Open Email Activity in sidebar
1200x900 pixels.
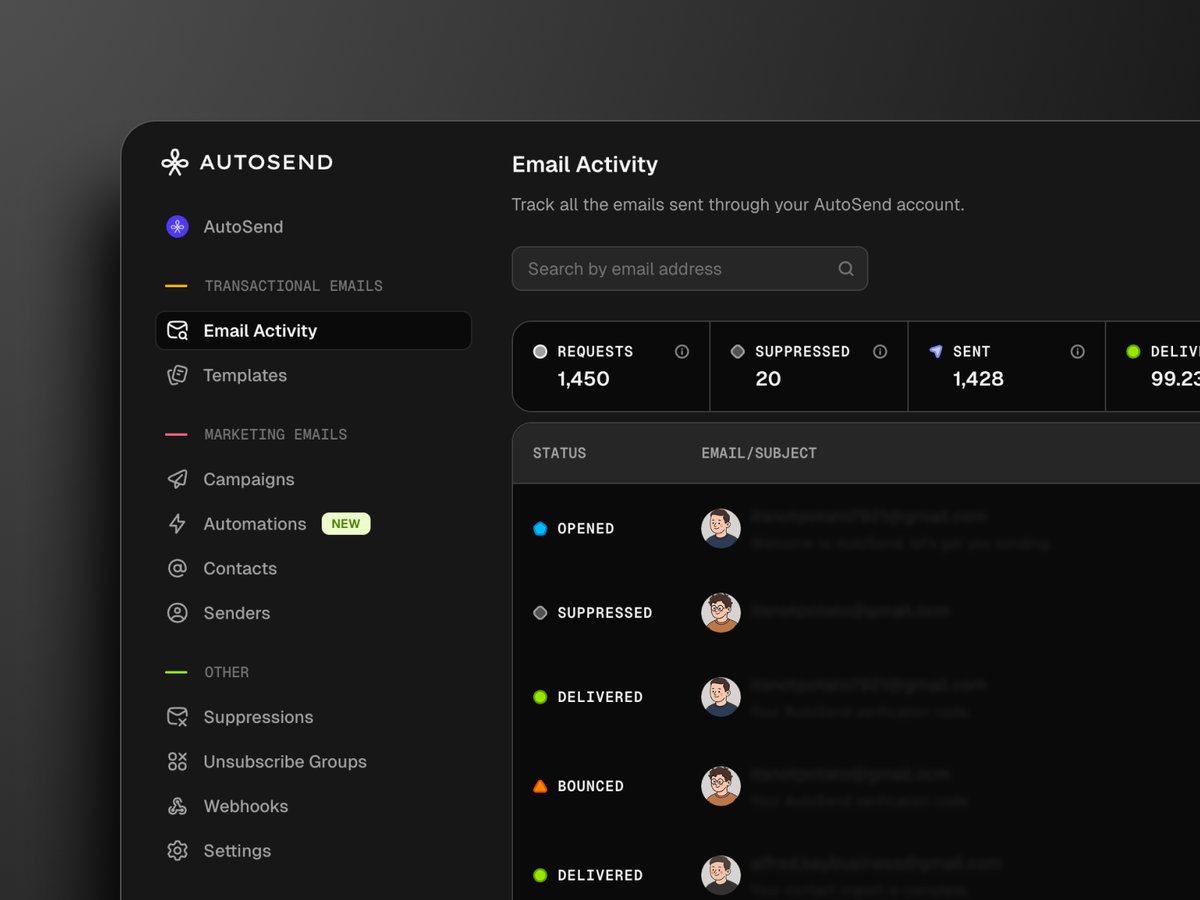click(x=313, y=330)
